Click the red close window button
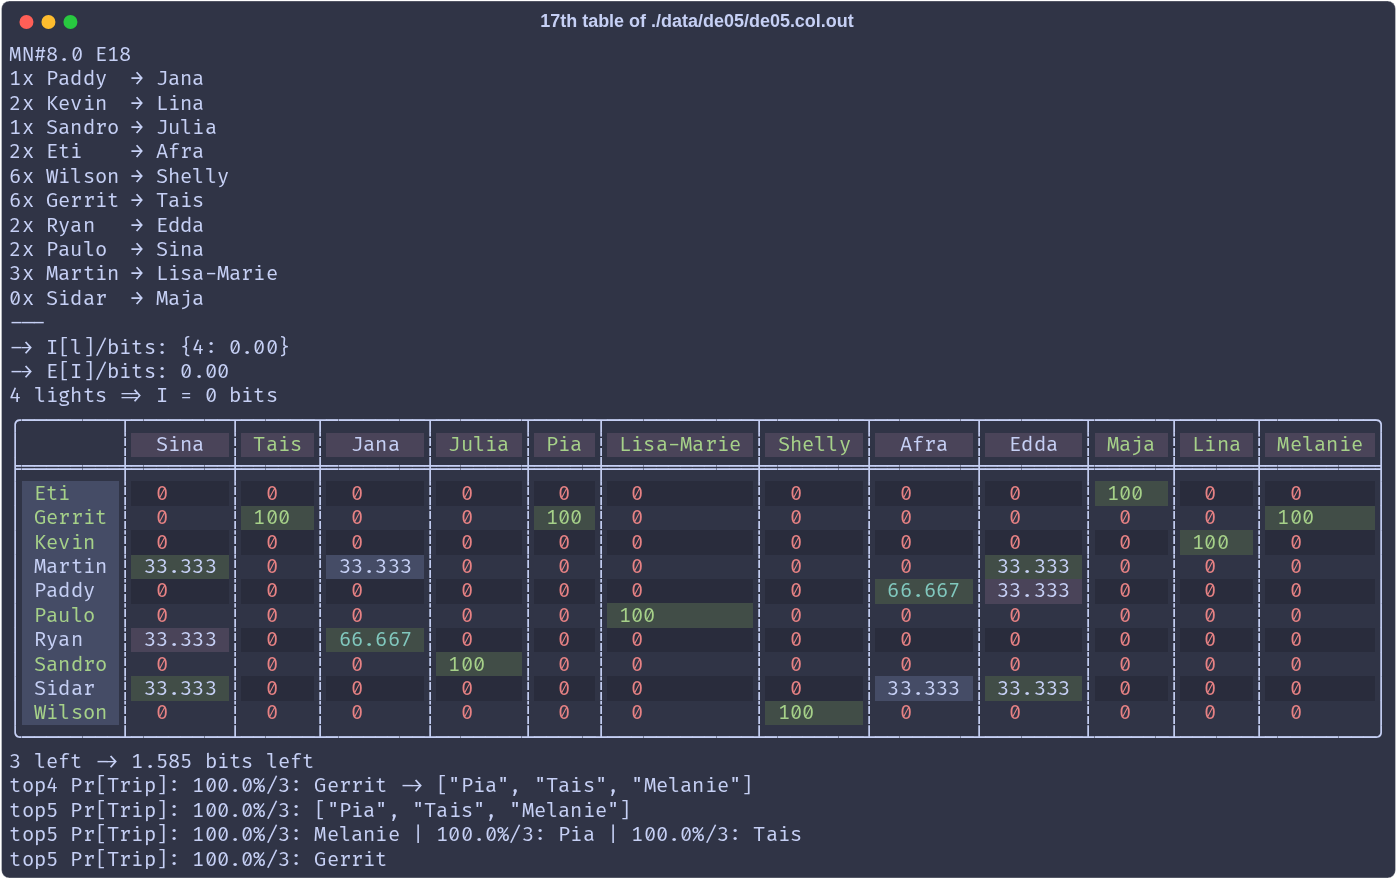The image size is (1397, 879). point(26,22)
